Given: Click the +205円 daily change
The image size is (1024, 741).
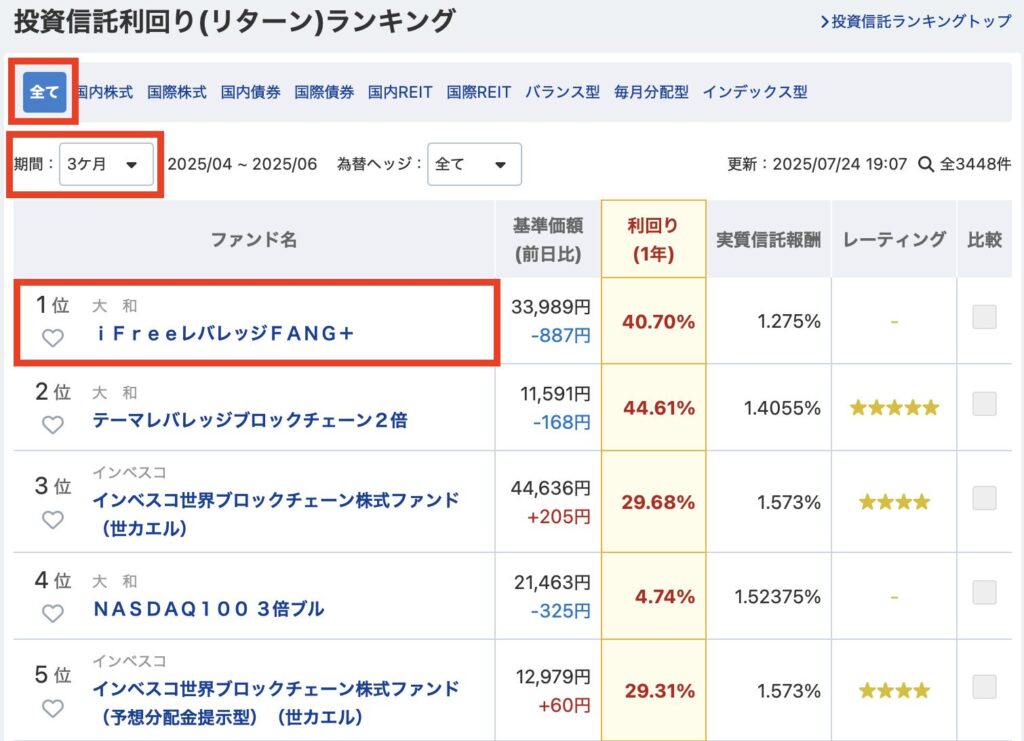Looking at the screenshot, I should (x=559, y=517).
